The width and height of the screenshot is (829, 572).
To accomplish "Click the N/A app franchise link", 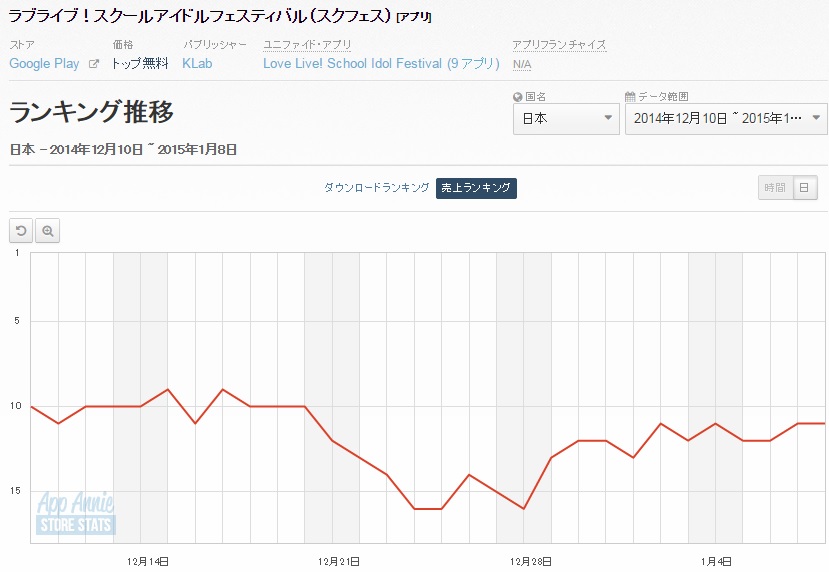I will (x=521, y=64).
